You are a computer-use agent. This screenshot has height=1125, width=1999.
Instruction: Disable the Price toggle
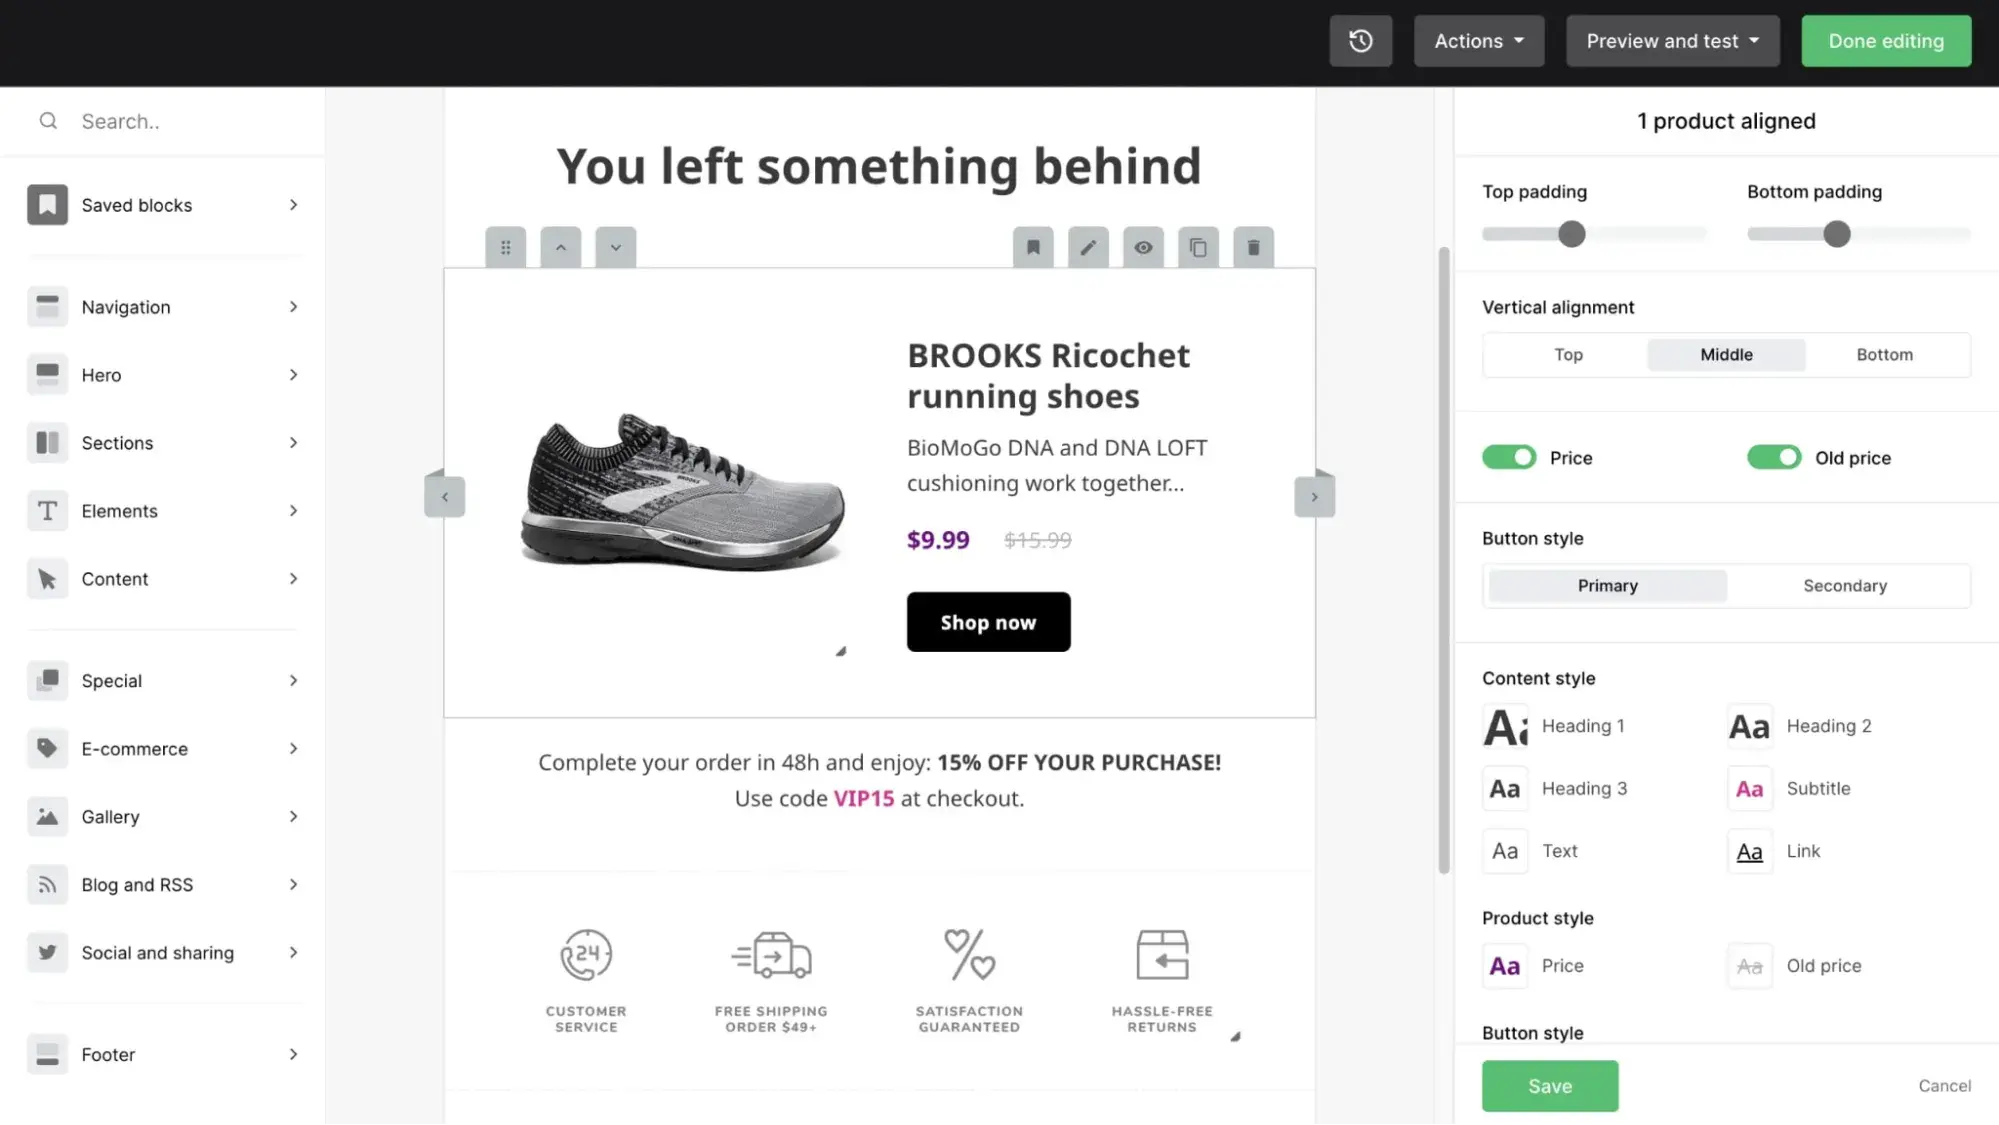(x=1509, y=457)
